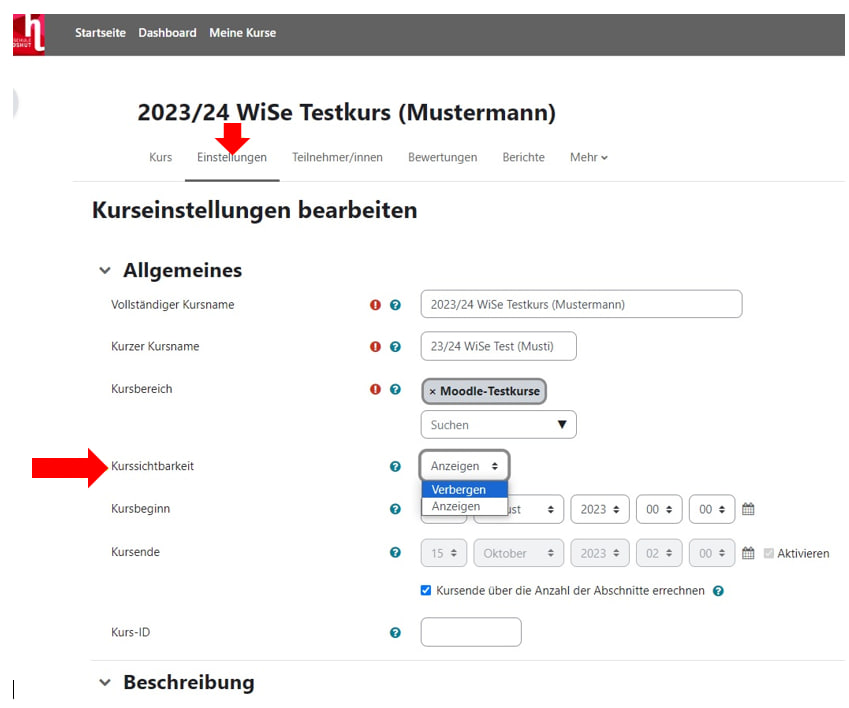The height and width of the screenshot is (708, 849).
Task: Collapse the Allgemeines section
Action: point(106,270)
